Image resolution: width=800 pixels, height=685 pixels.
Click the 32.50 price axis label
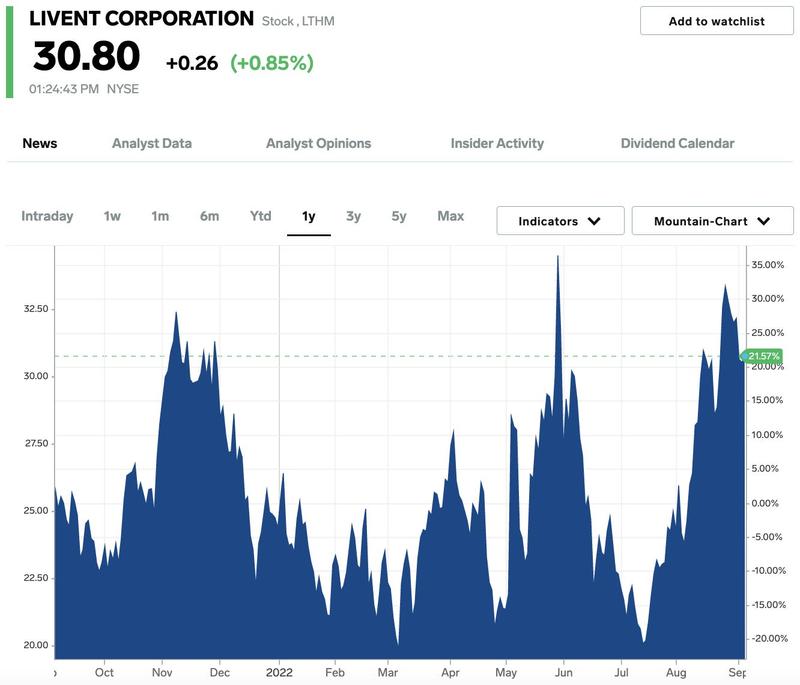pos(36,309)
